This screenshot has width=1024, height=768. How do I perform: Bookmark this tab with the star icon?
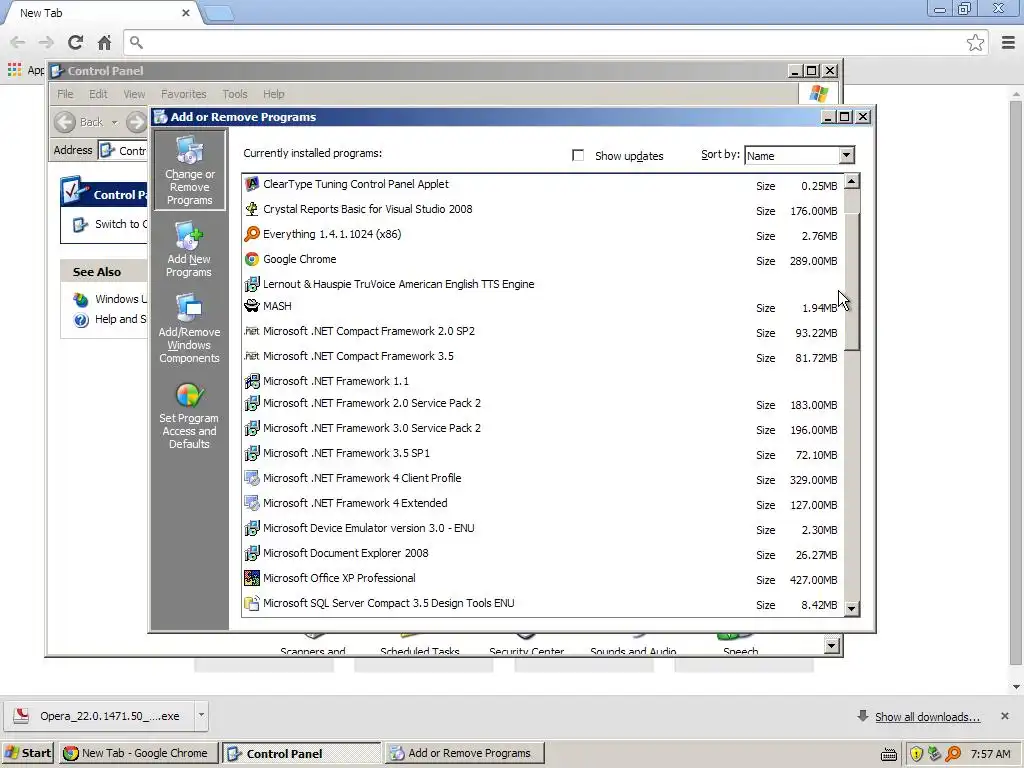tap(975, 42)
